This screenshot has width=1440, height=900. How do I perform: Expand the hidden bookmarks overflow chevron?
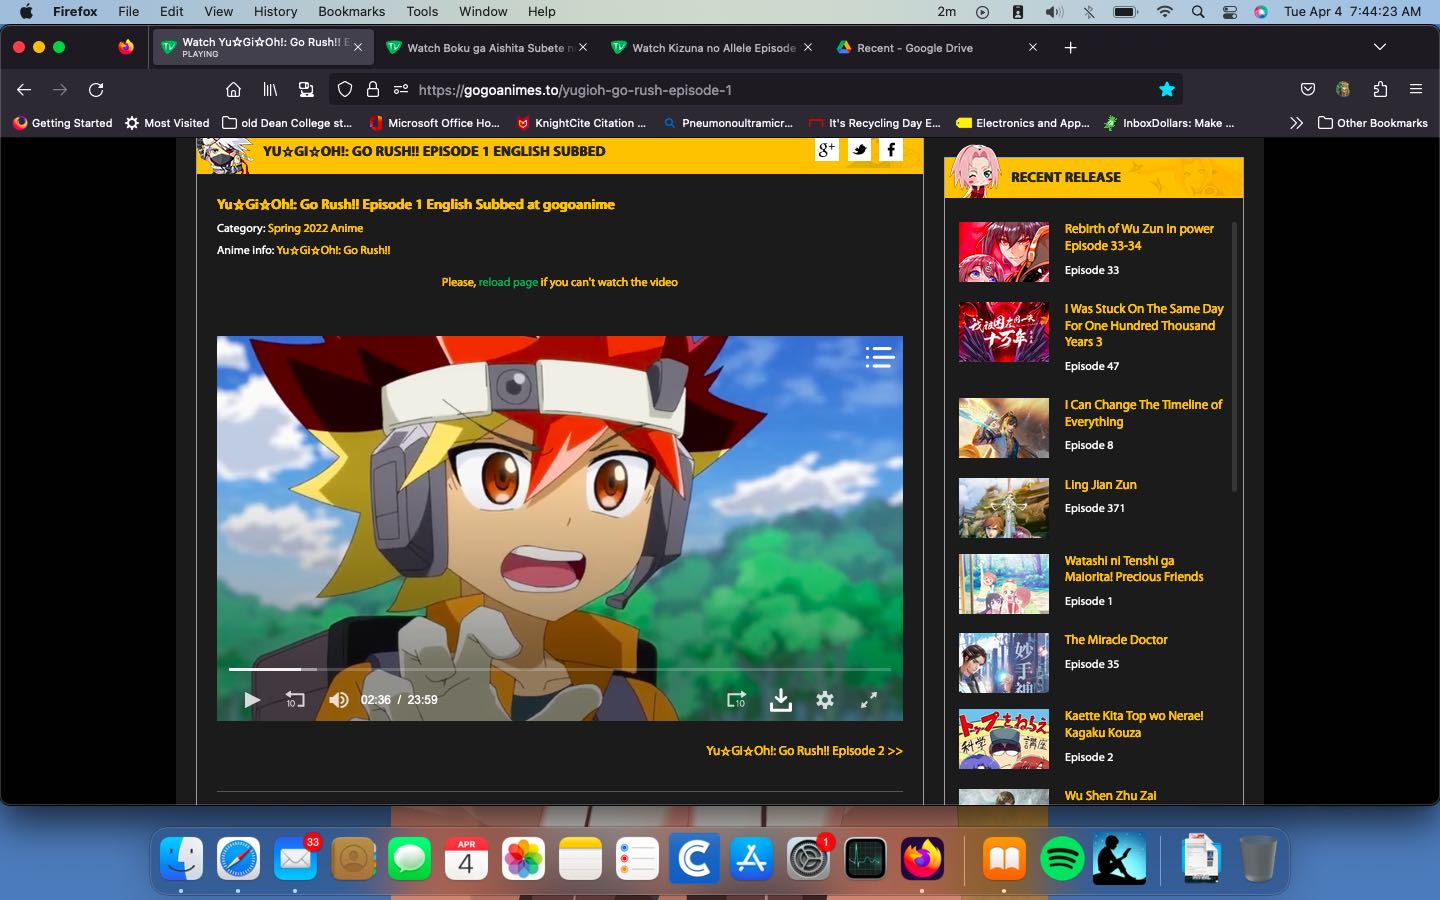pyautogui.click(x=1296, y=123)
